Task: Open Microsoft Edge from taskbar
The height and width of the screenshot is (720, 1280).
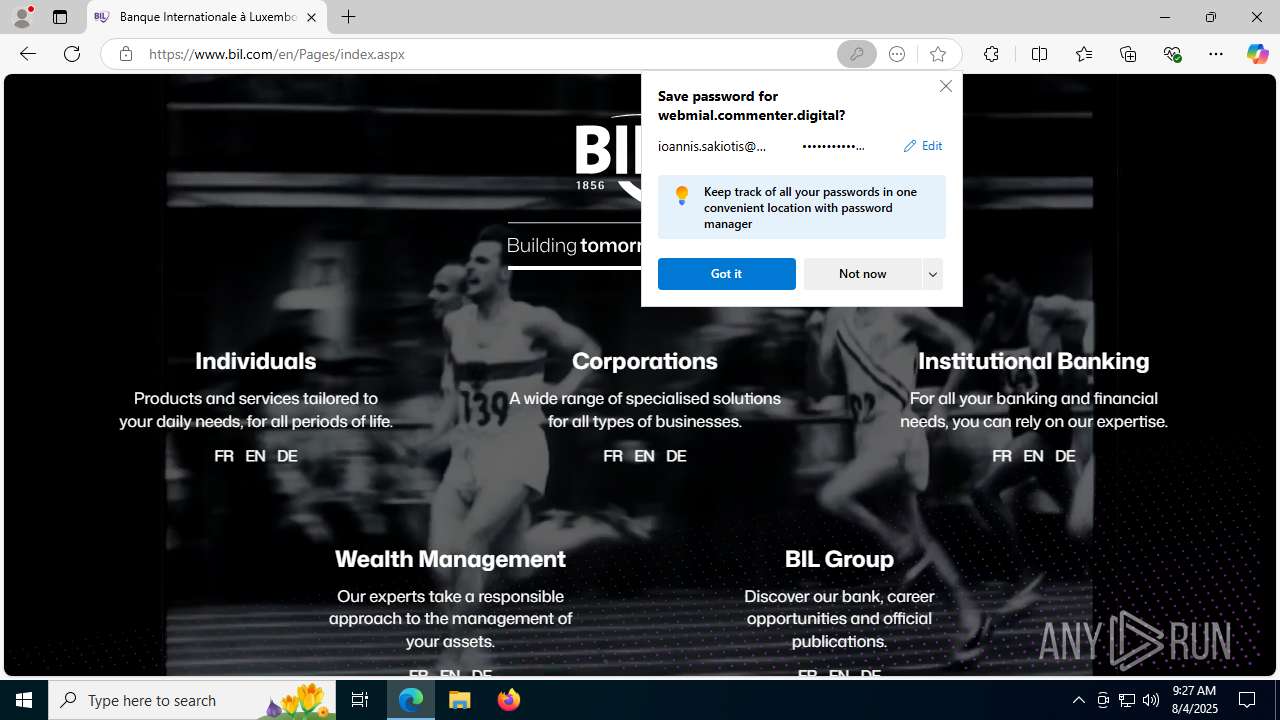Action: (x=411, y=700)
